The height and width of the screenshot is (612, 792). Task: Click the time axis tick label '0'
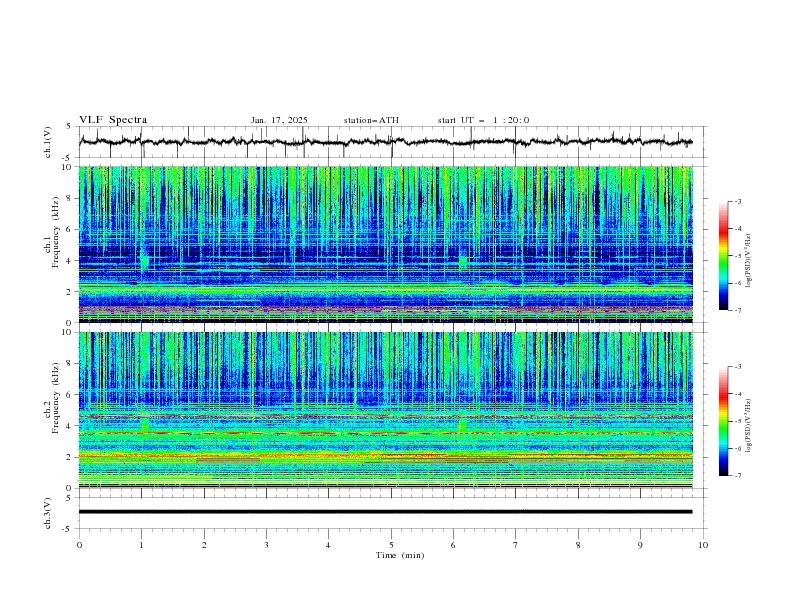[x=79, y=545]
